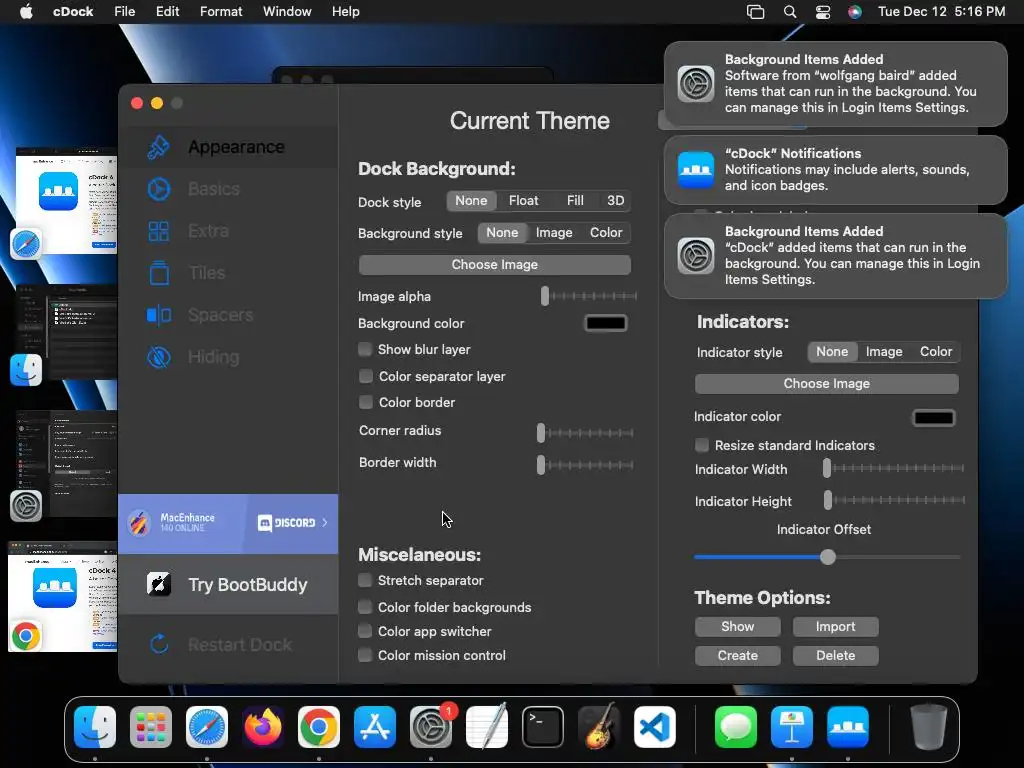Screen dimensions: 1024x768
Task: Set Indicator style to Color
Action: click(x=936, y=351)
